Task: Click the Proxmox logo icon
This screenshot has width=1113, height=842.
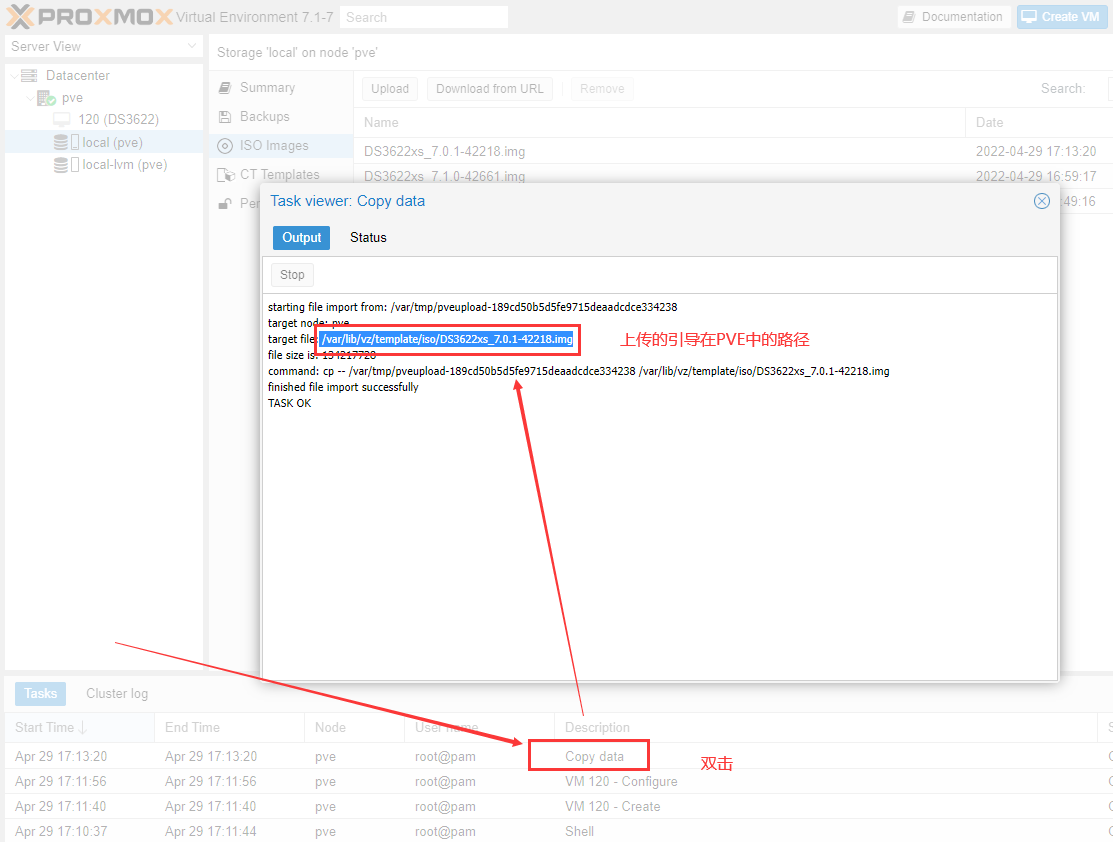Action: [x=19, y=16]
